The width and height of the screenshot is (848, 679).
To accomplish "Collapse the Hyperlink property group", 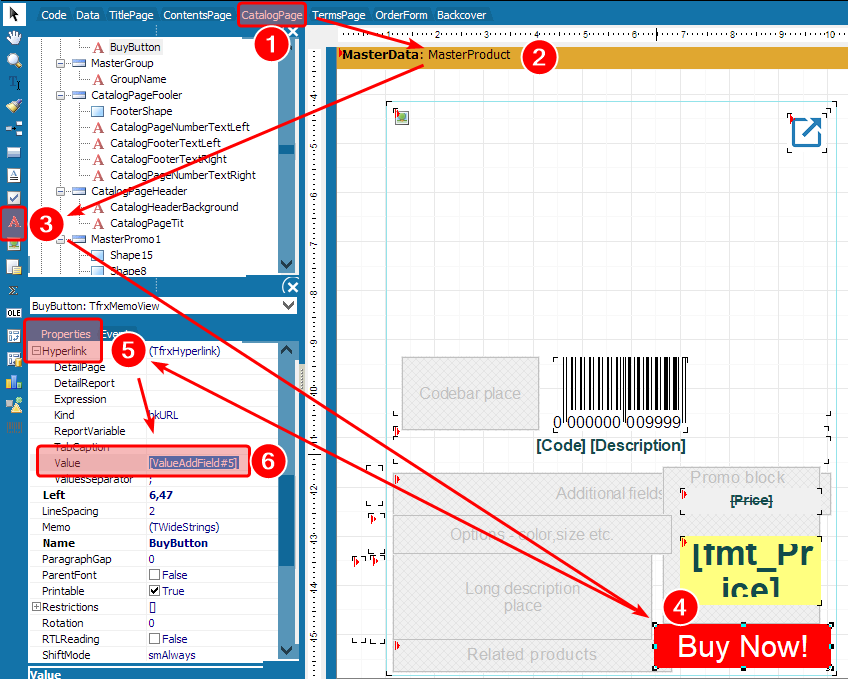I will coord(36,351).
